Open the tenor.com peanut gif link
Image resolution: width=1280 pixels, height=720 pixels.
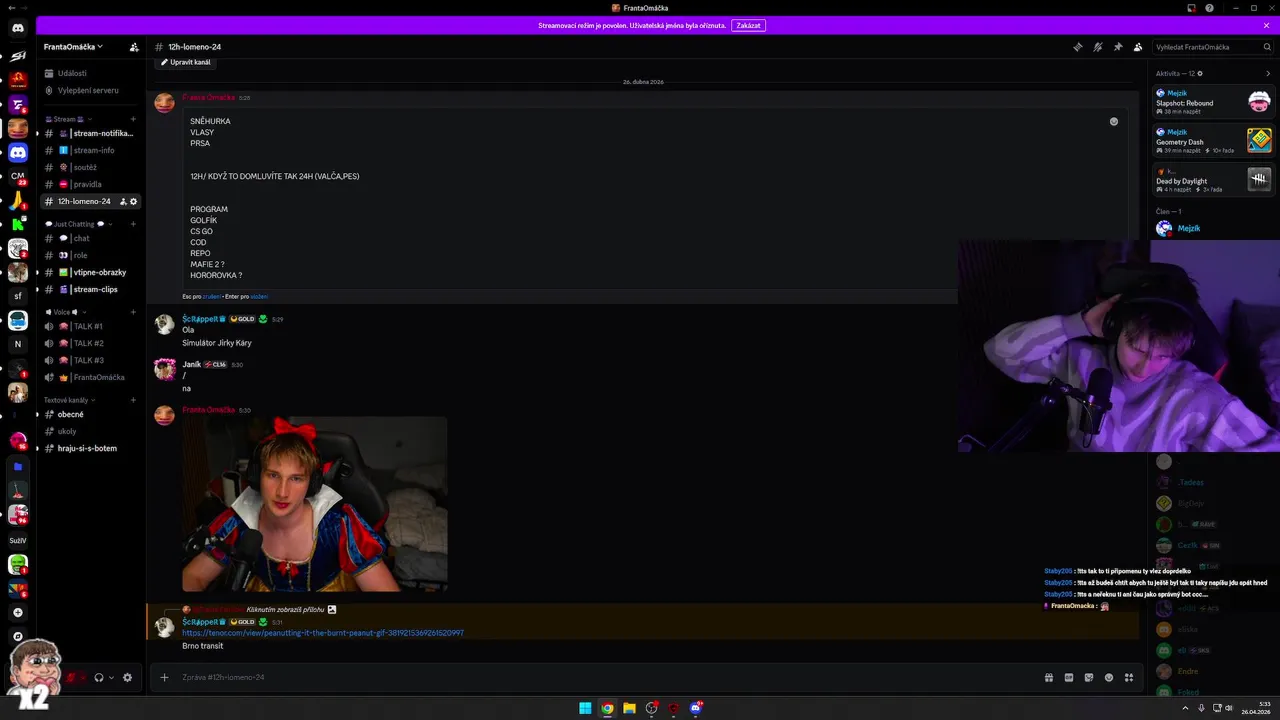pos(322,633)
